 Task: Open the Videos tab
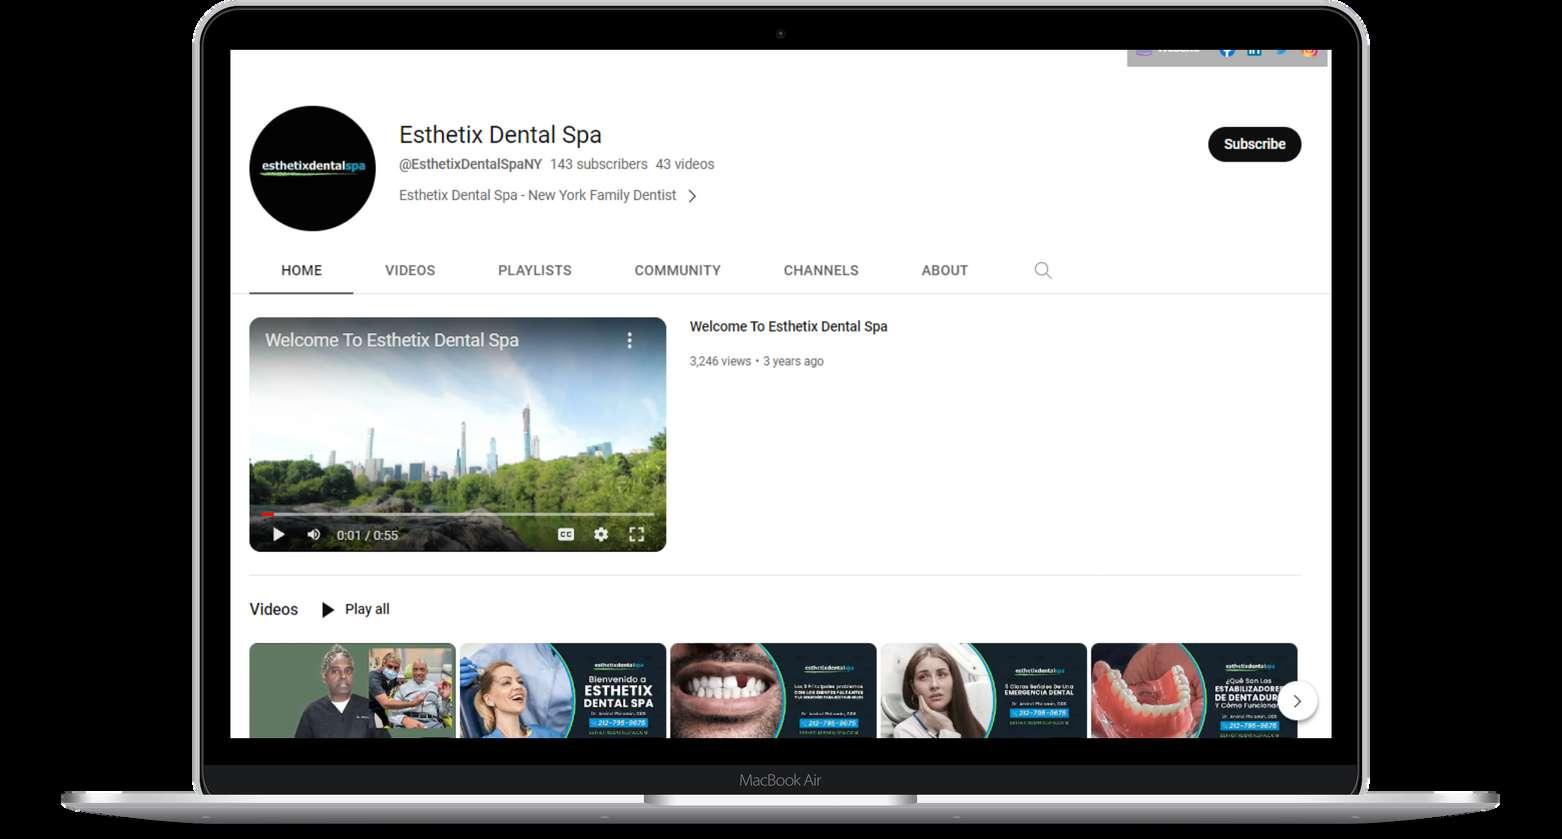tap(410, 270)
